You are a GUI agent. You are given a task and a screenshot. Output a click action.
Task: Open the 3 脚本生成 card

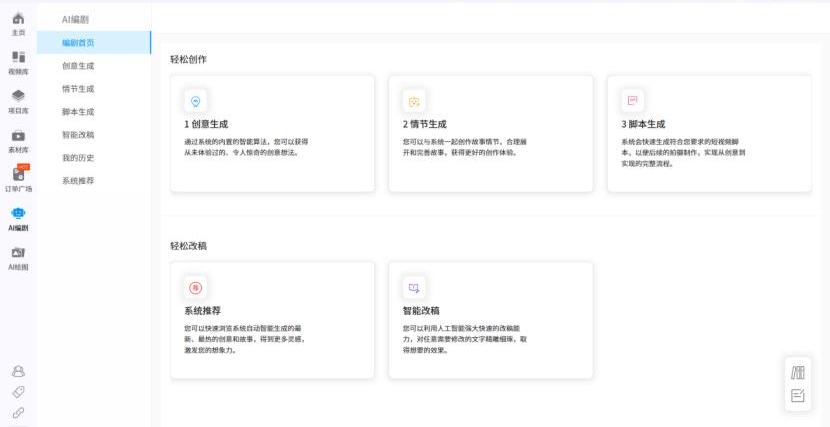pyautogui.click(x=708, y=133)
